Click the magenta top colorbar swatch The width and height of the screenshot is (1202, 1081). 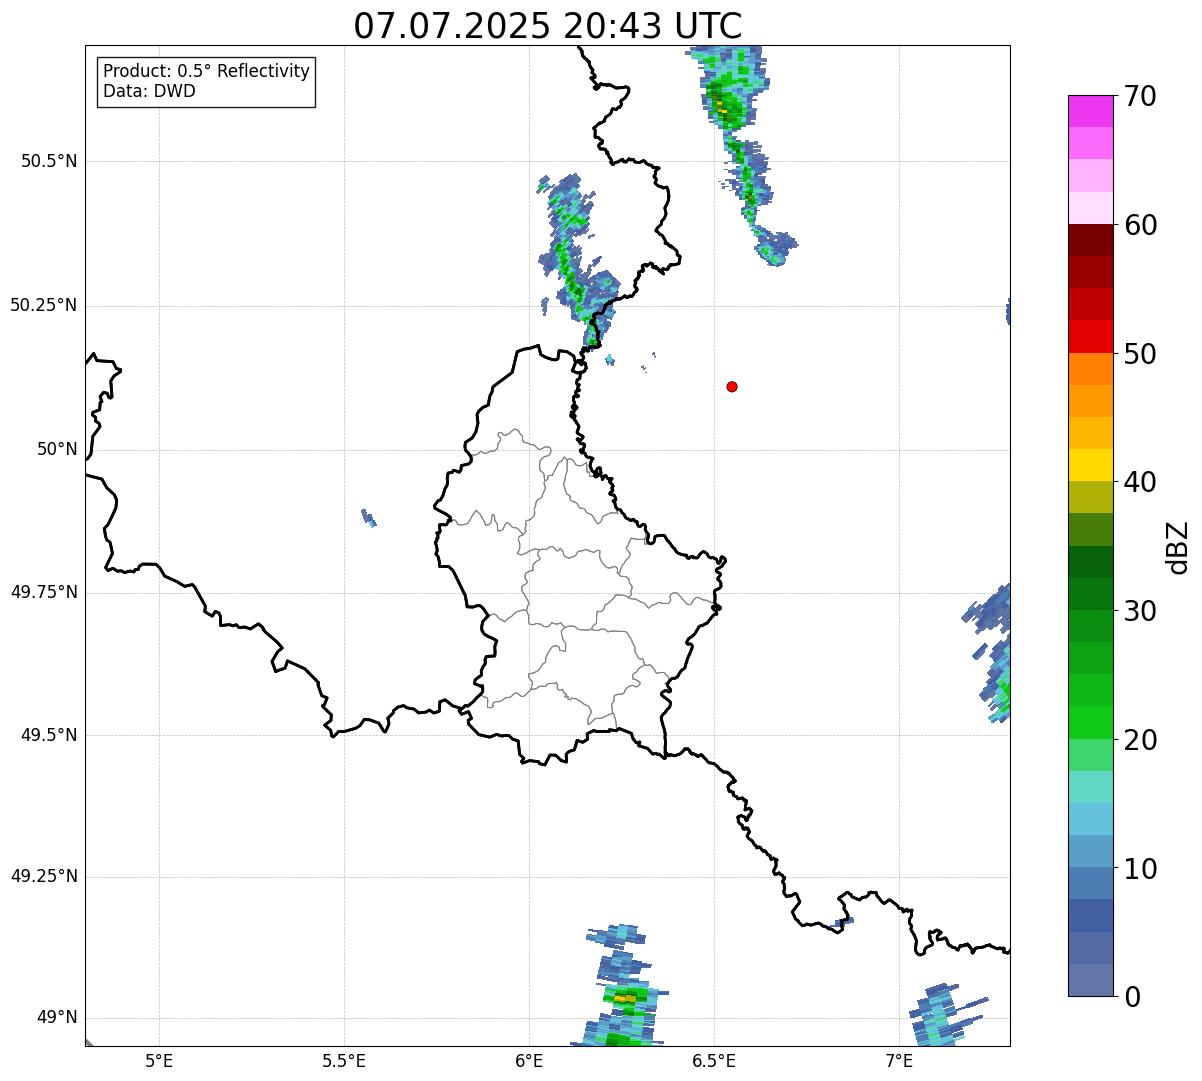(x=1090, y=111)
